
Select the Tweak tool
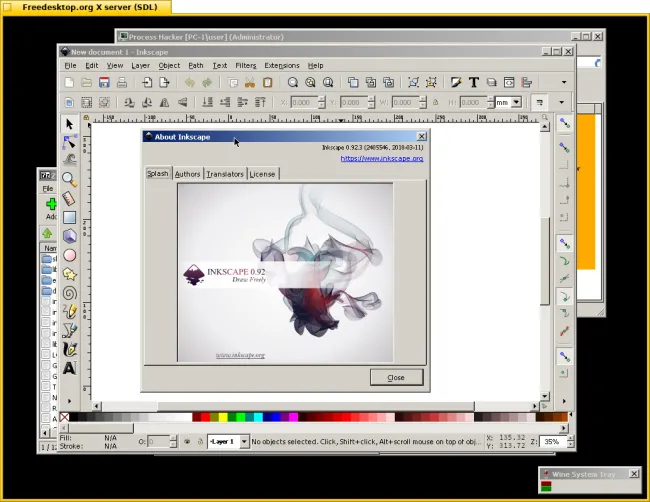pyautogui.click(x=69, y=160)
